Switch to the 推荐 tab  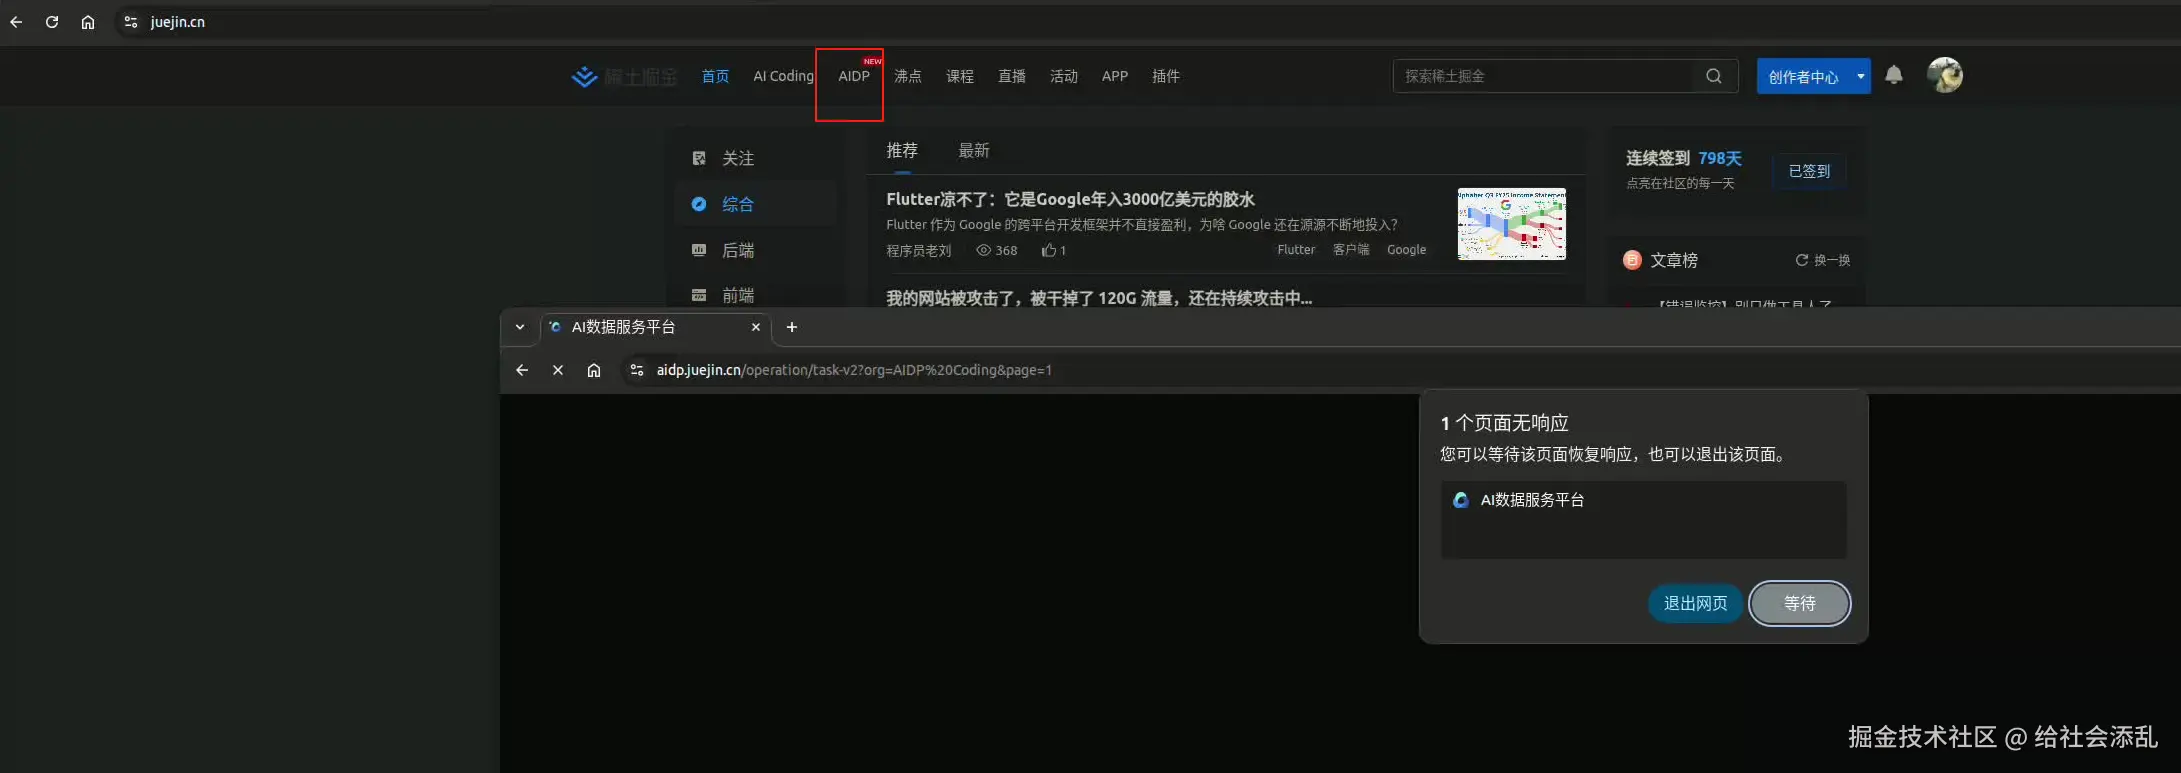[x=902, y=150]
